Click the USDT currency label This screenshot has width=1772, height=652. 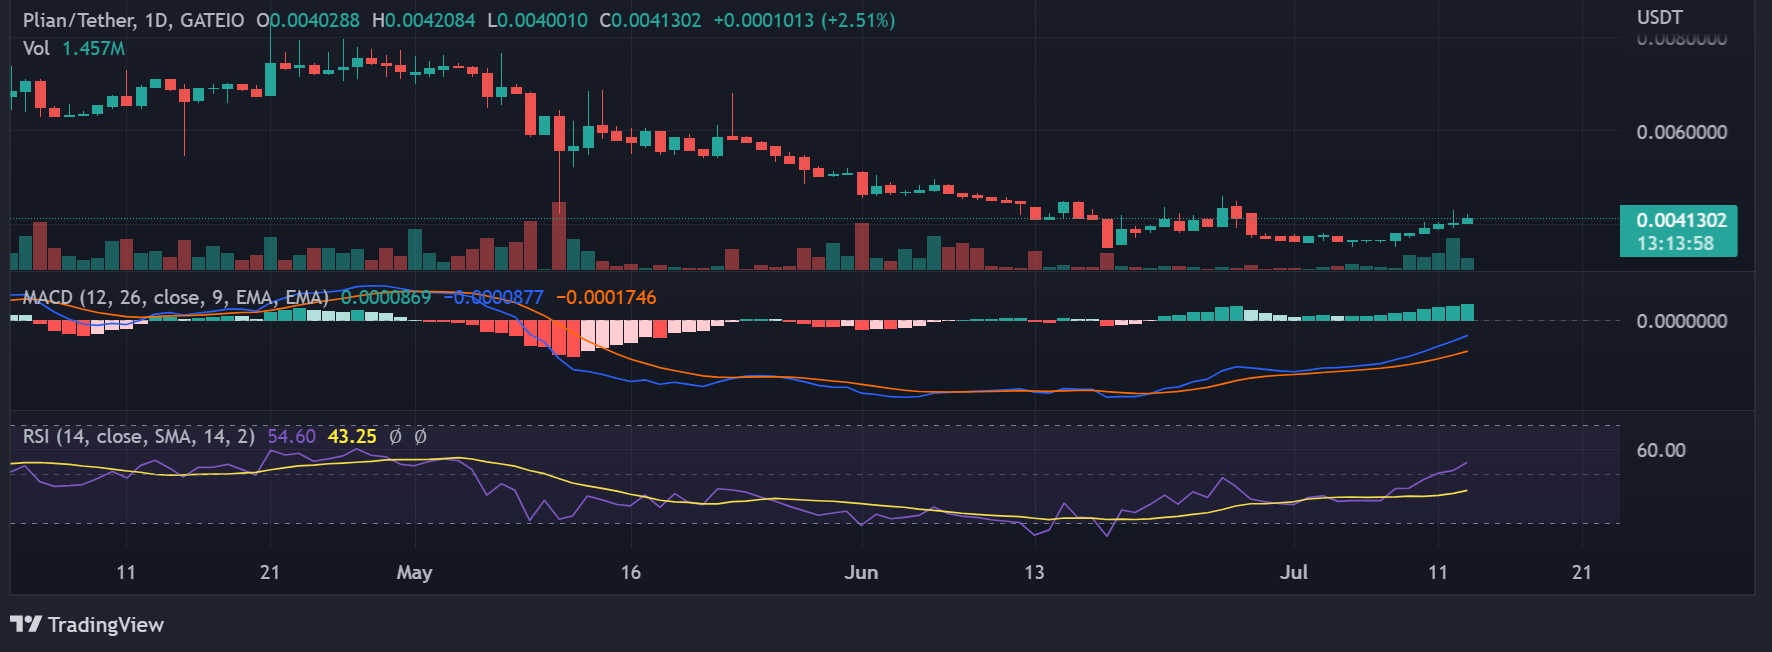(x=1660, y=17)
